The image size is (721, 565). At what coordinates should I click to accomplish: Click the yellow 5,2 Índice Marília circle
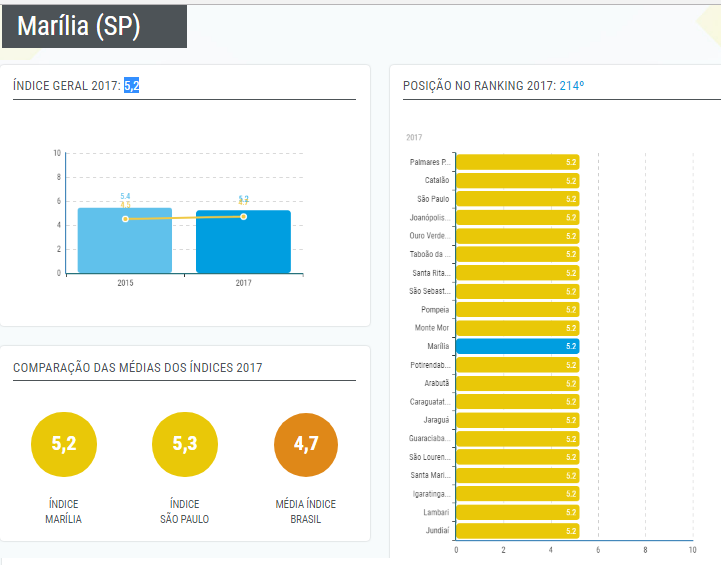pyautogui.click(x=63, y=444)
